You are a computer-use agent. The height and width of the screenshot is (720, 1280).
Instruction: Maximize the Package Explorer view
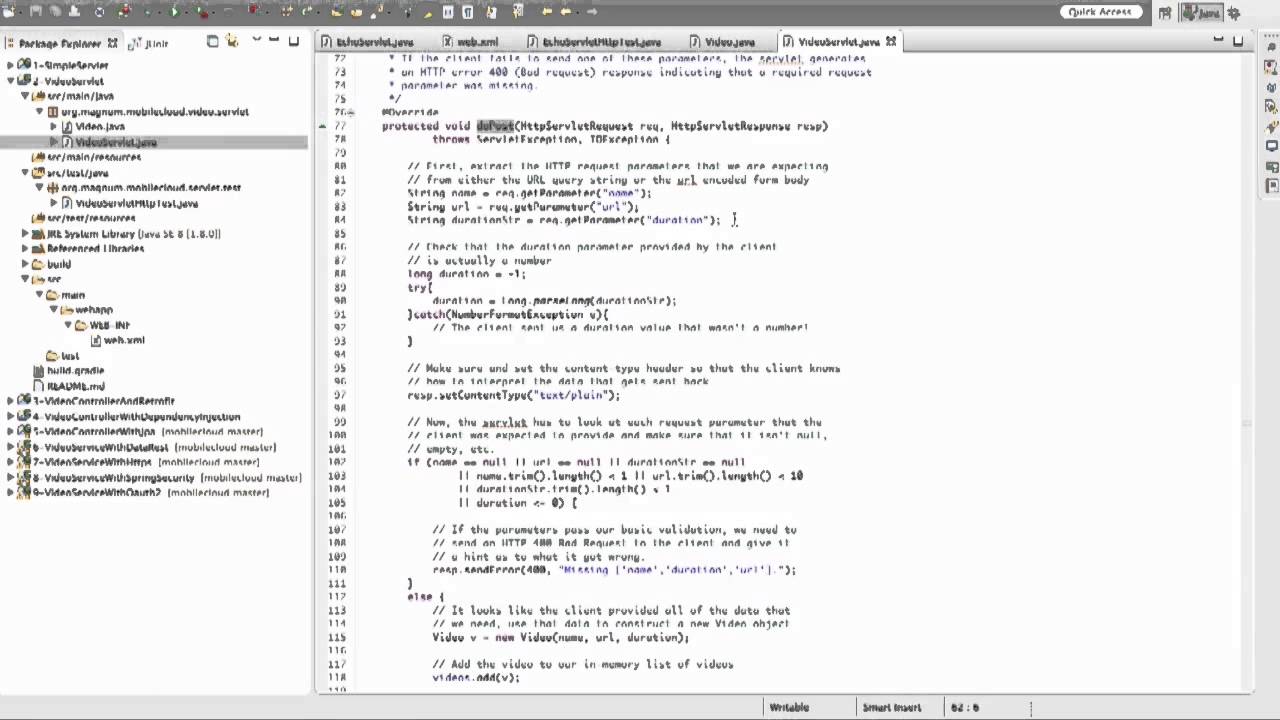(294, 41)
